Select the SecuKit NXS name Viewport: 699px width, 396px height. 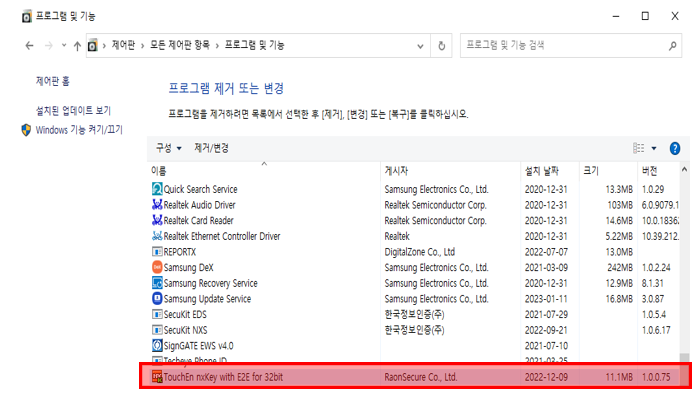(185, 330)
